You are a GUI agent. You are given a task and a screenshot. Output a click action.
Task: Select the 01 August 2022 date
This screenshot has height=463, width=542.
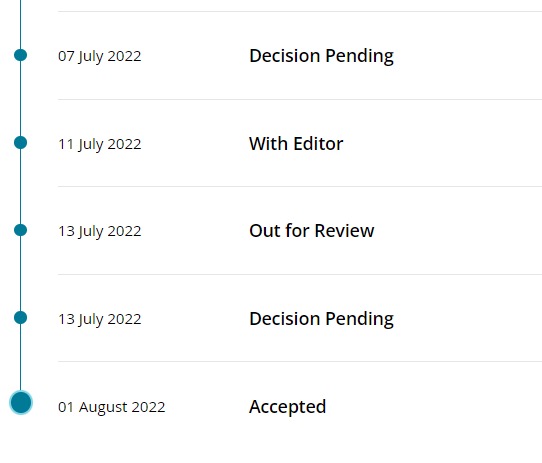point(112,407)
